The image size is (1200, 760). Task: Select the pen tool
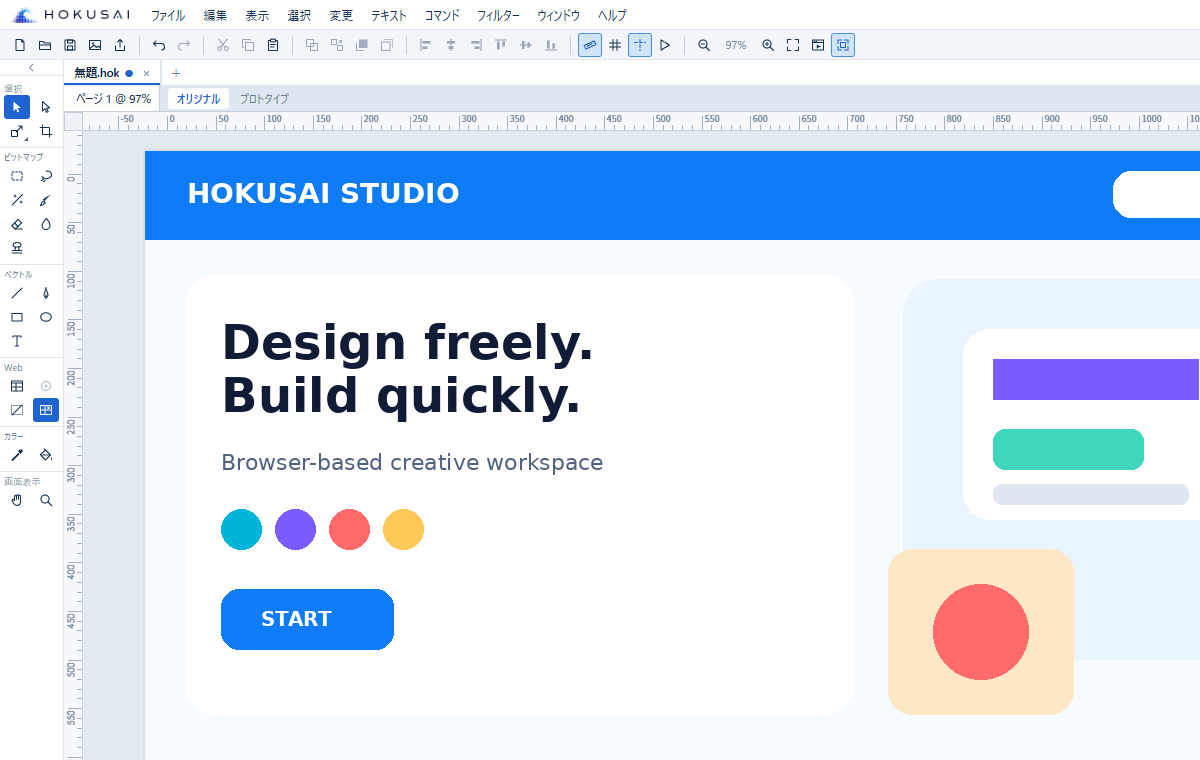pyautogui.click(x=46, y=293)
